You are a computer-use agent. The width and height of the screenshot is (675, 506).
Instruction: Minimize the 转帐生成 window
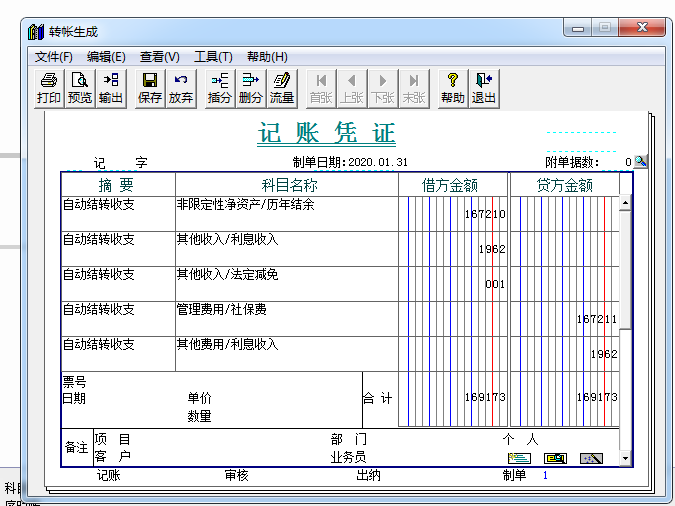(x=578, y=28)
